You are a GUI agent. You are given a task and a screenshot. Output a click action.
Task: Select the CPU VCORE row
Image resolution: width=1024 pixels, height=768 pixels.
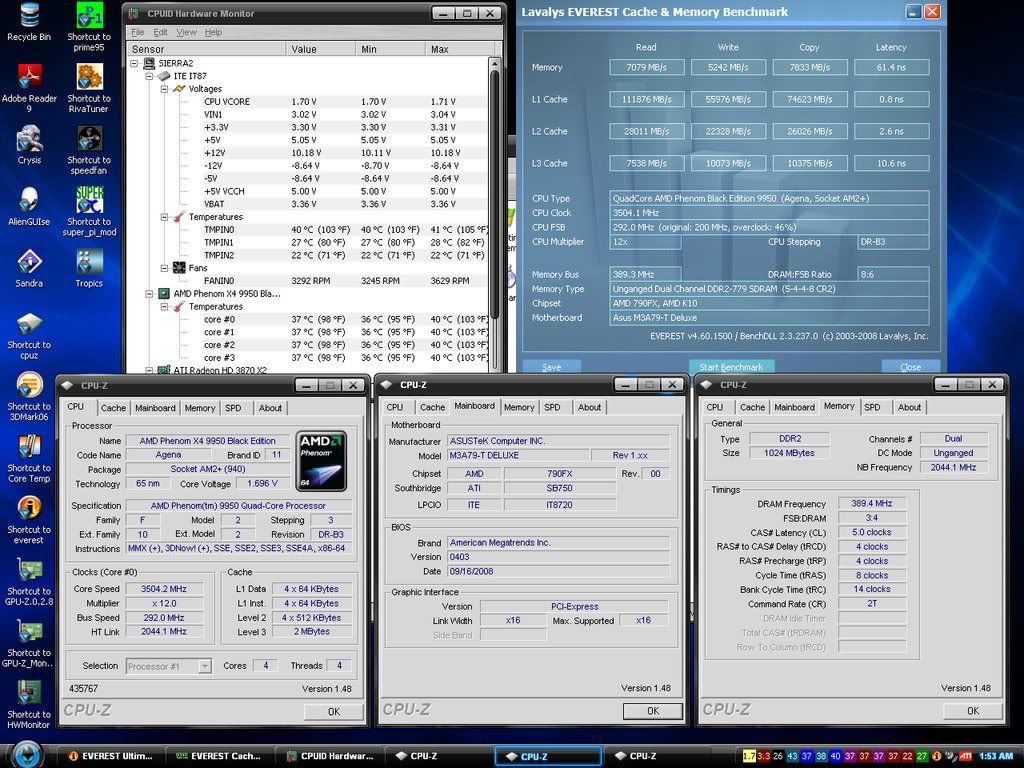(x=306, y=102)
